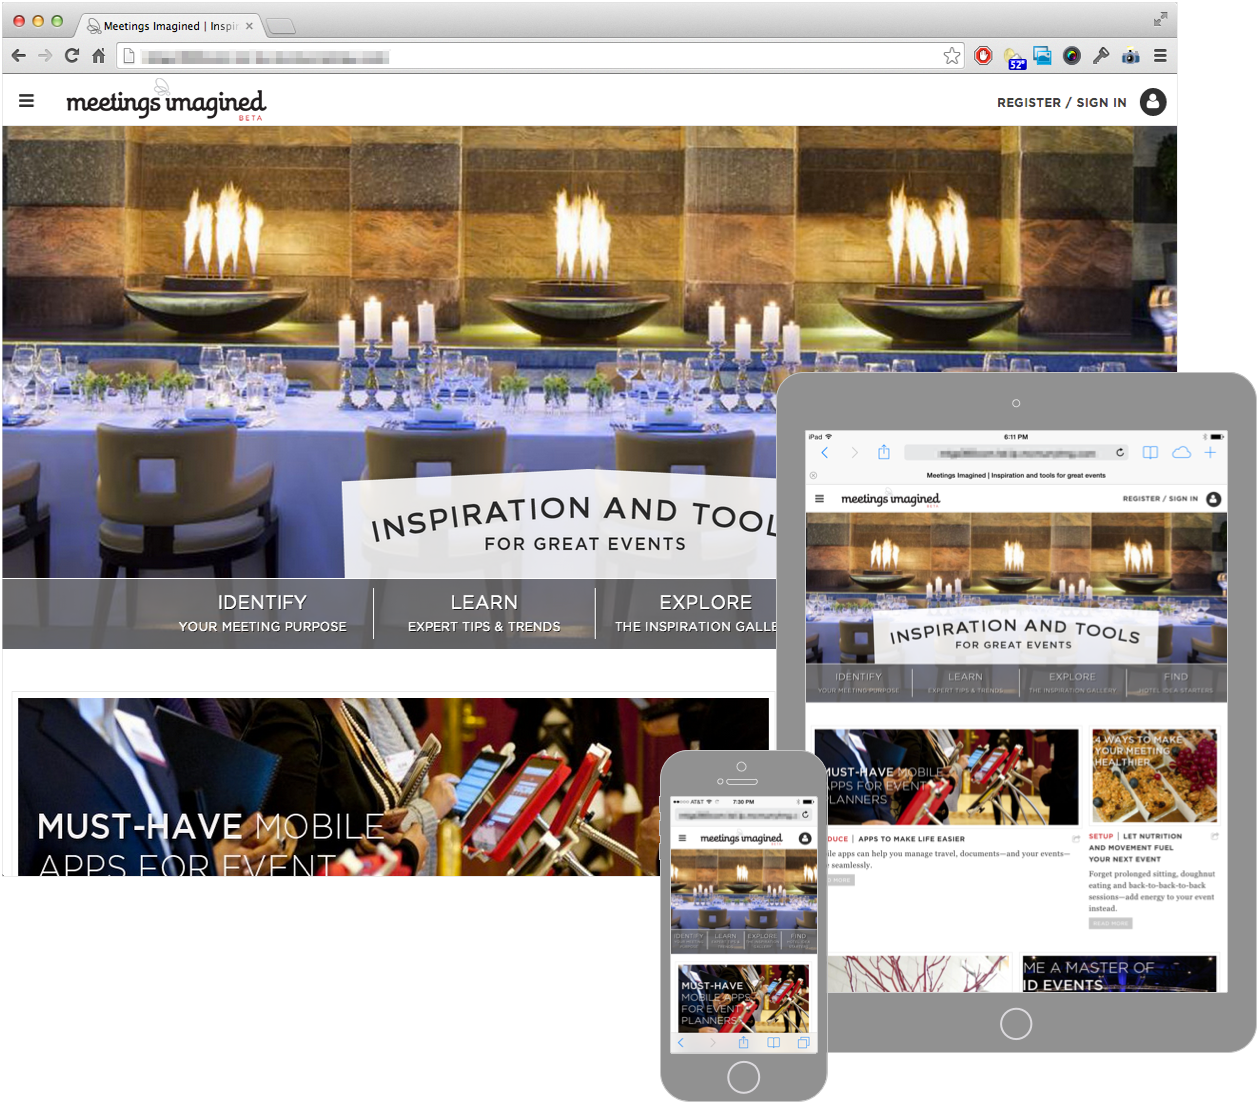Open the weather extension showing 52°

click(1014, 58)
